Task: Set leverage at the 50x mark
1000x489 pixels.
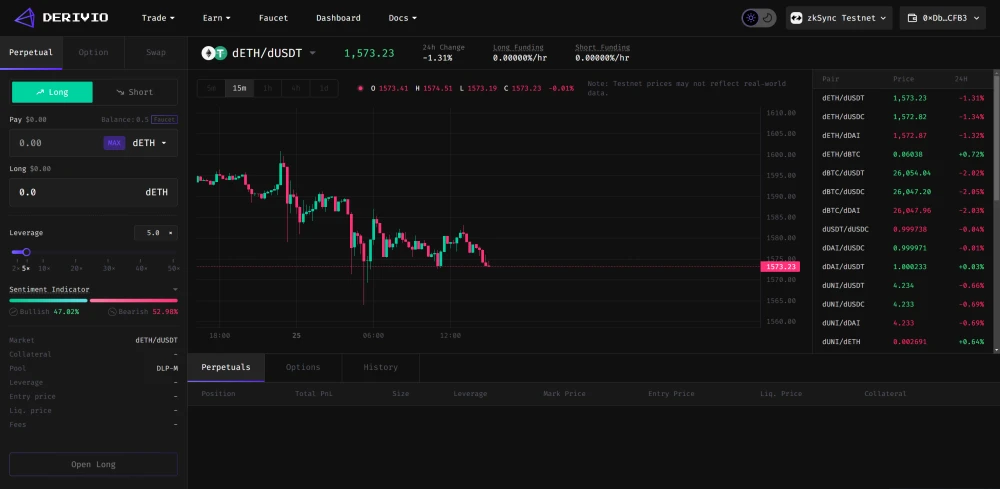Action: coord(173,268)
